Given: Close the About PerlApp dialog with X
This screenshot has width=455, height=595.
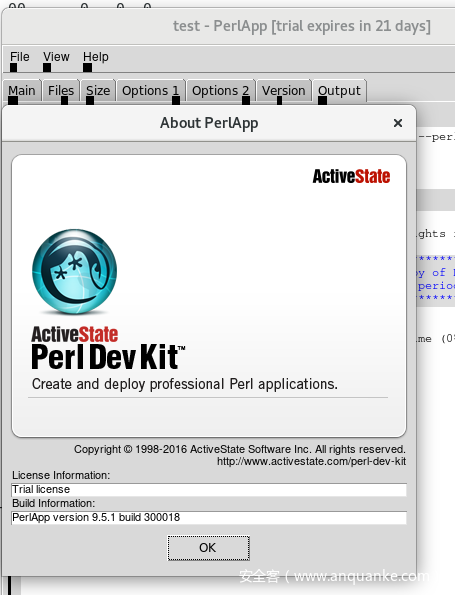Looking at the screenshot, I should [398, 123].
